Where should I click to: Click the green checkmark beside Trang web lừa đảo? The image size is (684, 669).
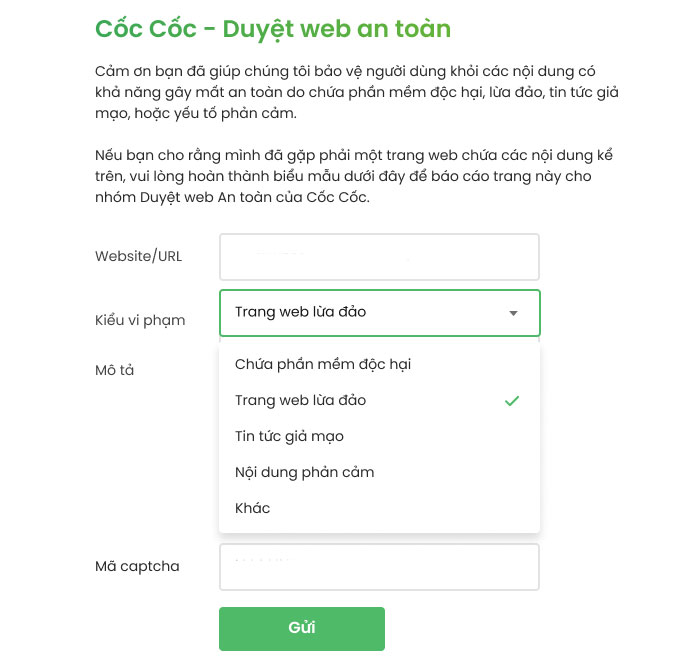[512, 400]
